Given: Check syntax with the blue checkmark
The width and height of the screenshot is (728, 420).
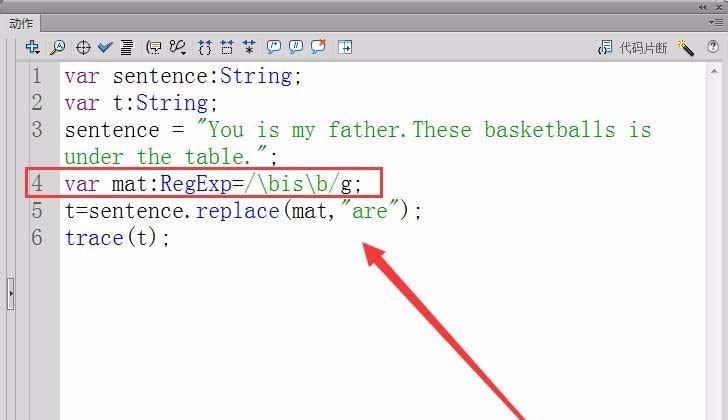Looking at the screenshot, I should click(105, 47).
